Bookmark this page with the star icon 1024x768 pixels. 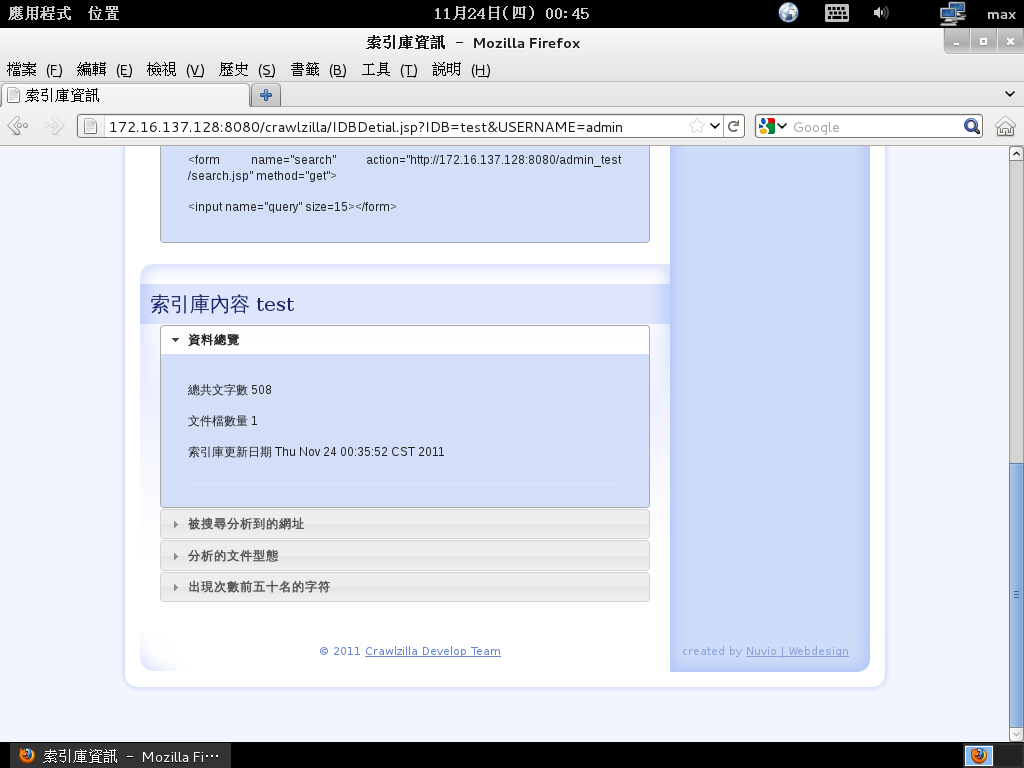point(696,127)
